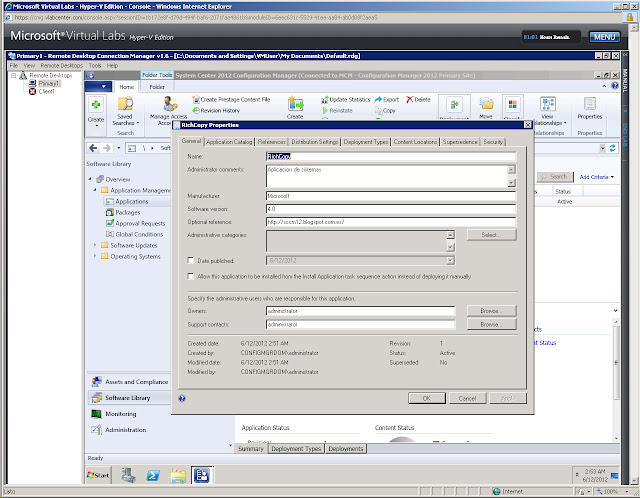Click the Name input field

click(x=391, y=156)
